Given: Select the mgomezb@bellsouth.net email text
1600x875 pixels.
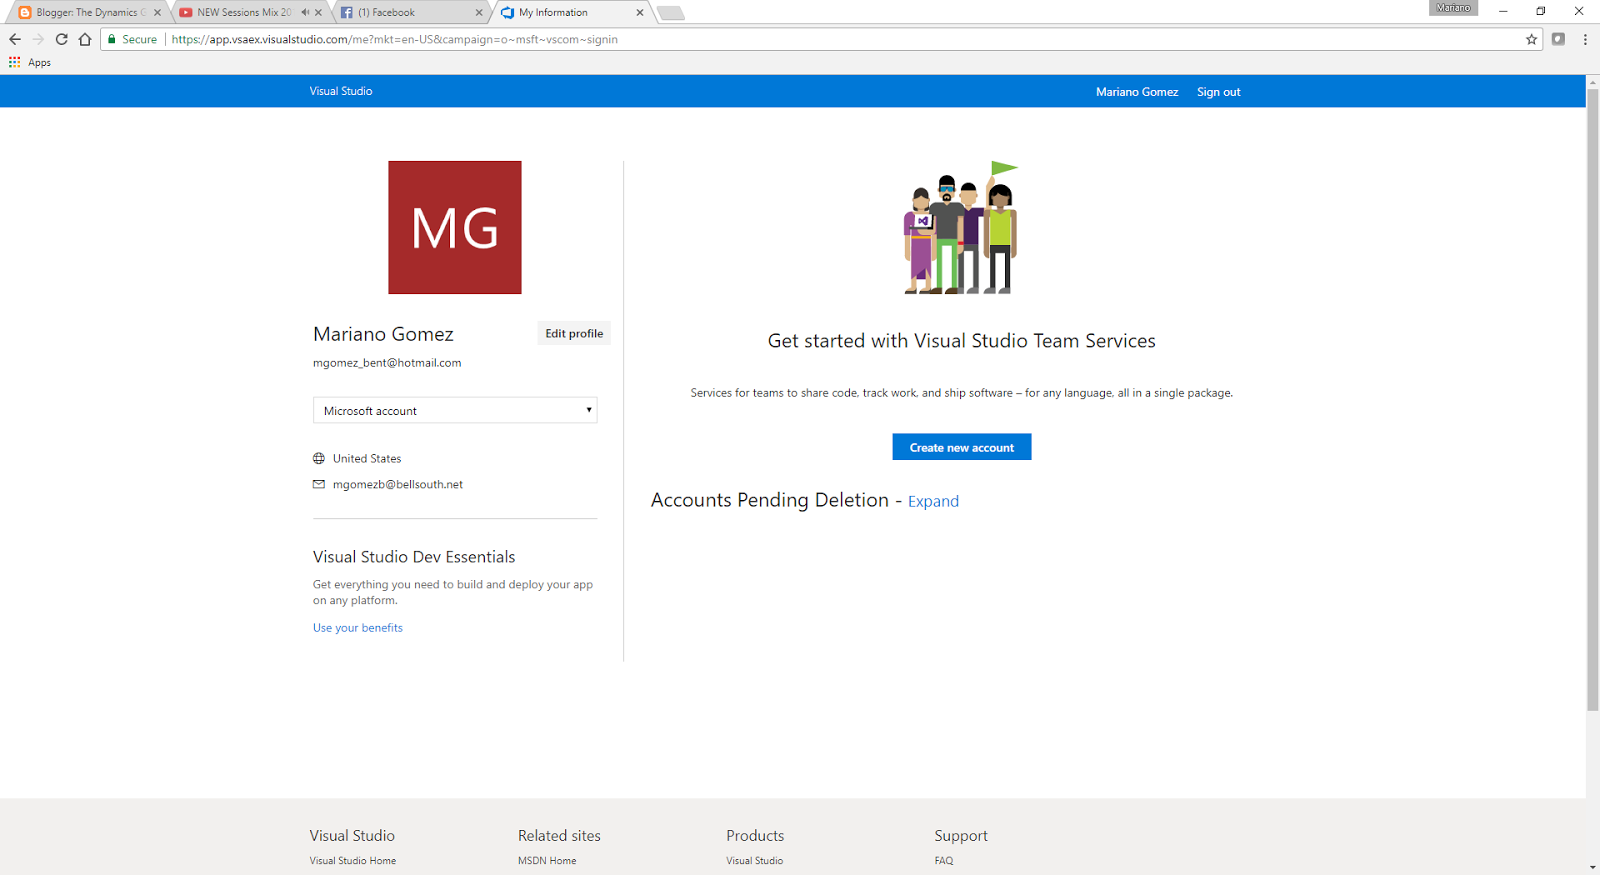Looking at the screenshot, I should point(398,484).
